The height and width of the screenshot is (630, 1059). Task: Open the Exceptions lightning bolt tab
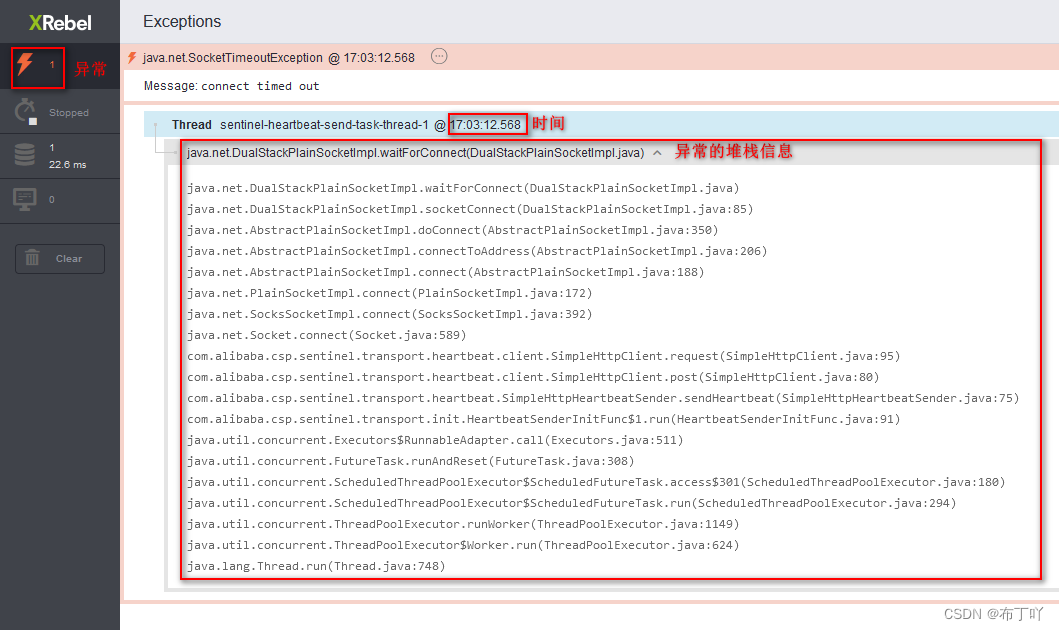(x=25, y=65)
